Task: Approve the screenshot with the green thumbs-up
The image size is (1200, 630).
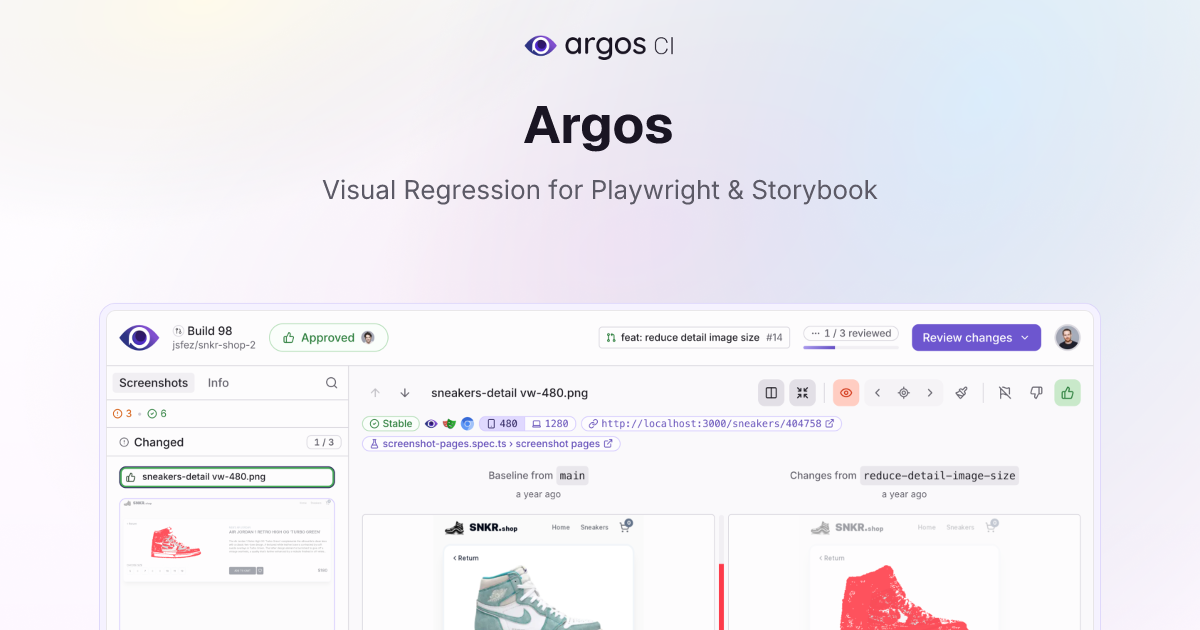Action: 1067,392
